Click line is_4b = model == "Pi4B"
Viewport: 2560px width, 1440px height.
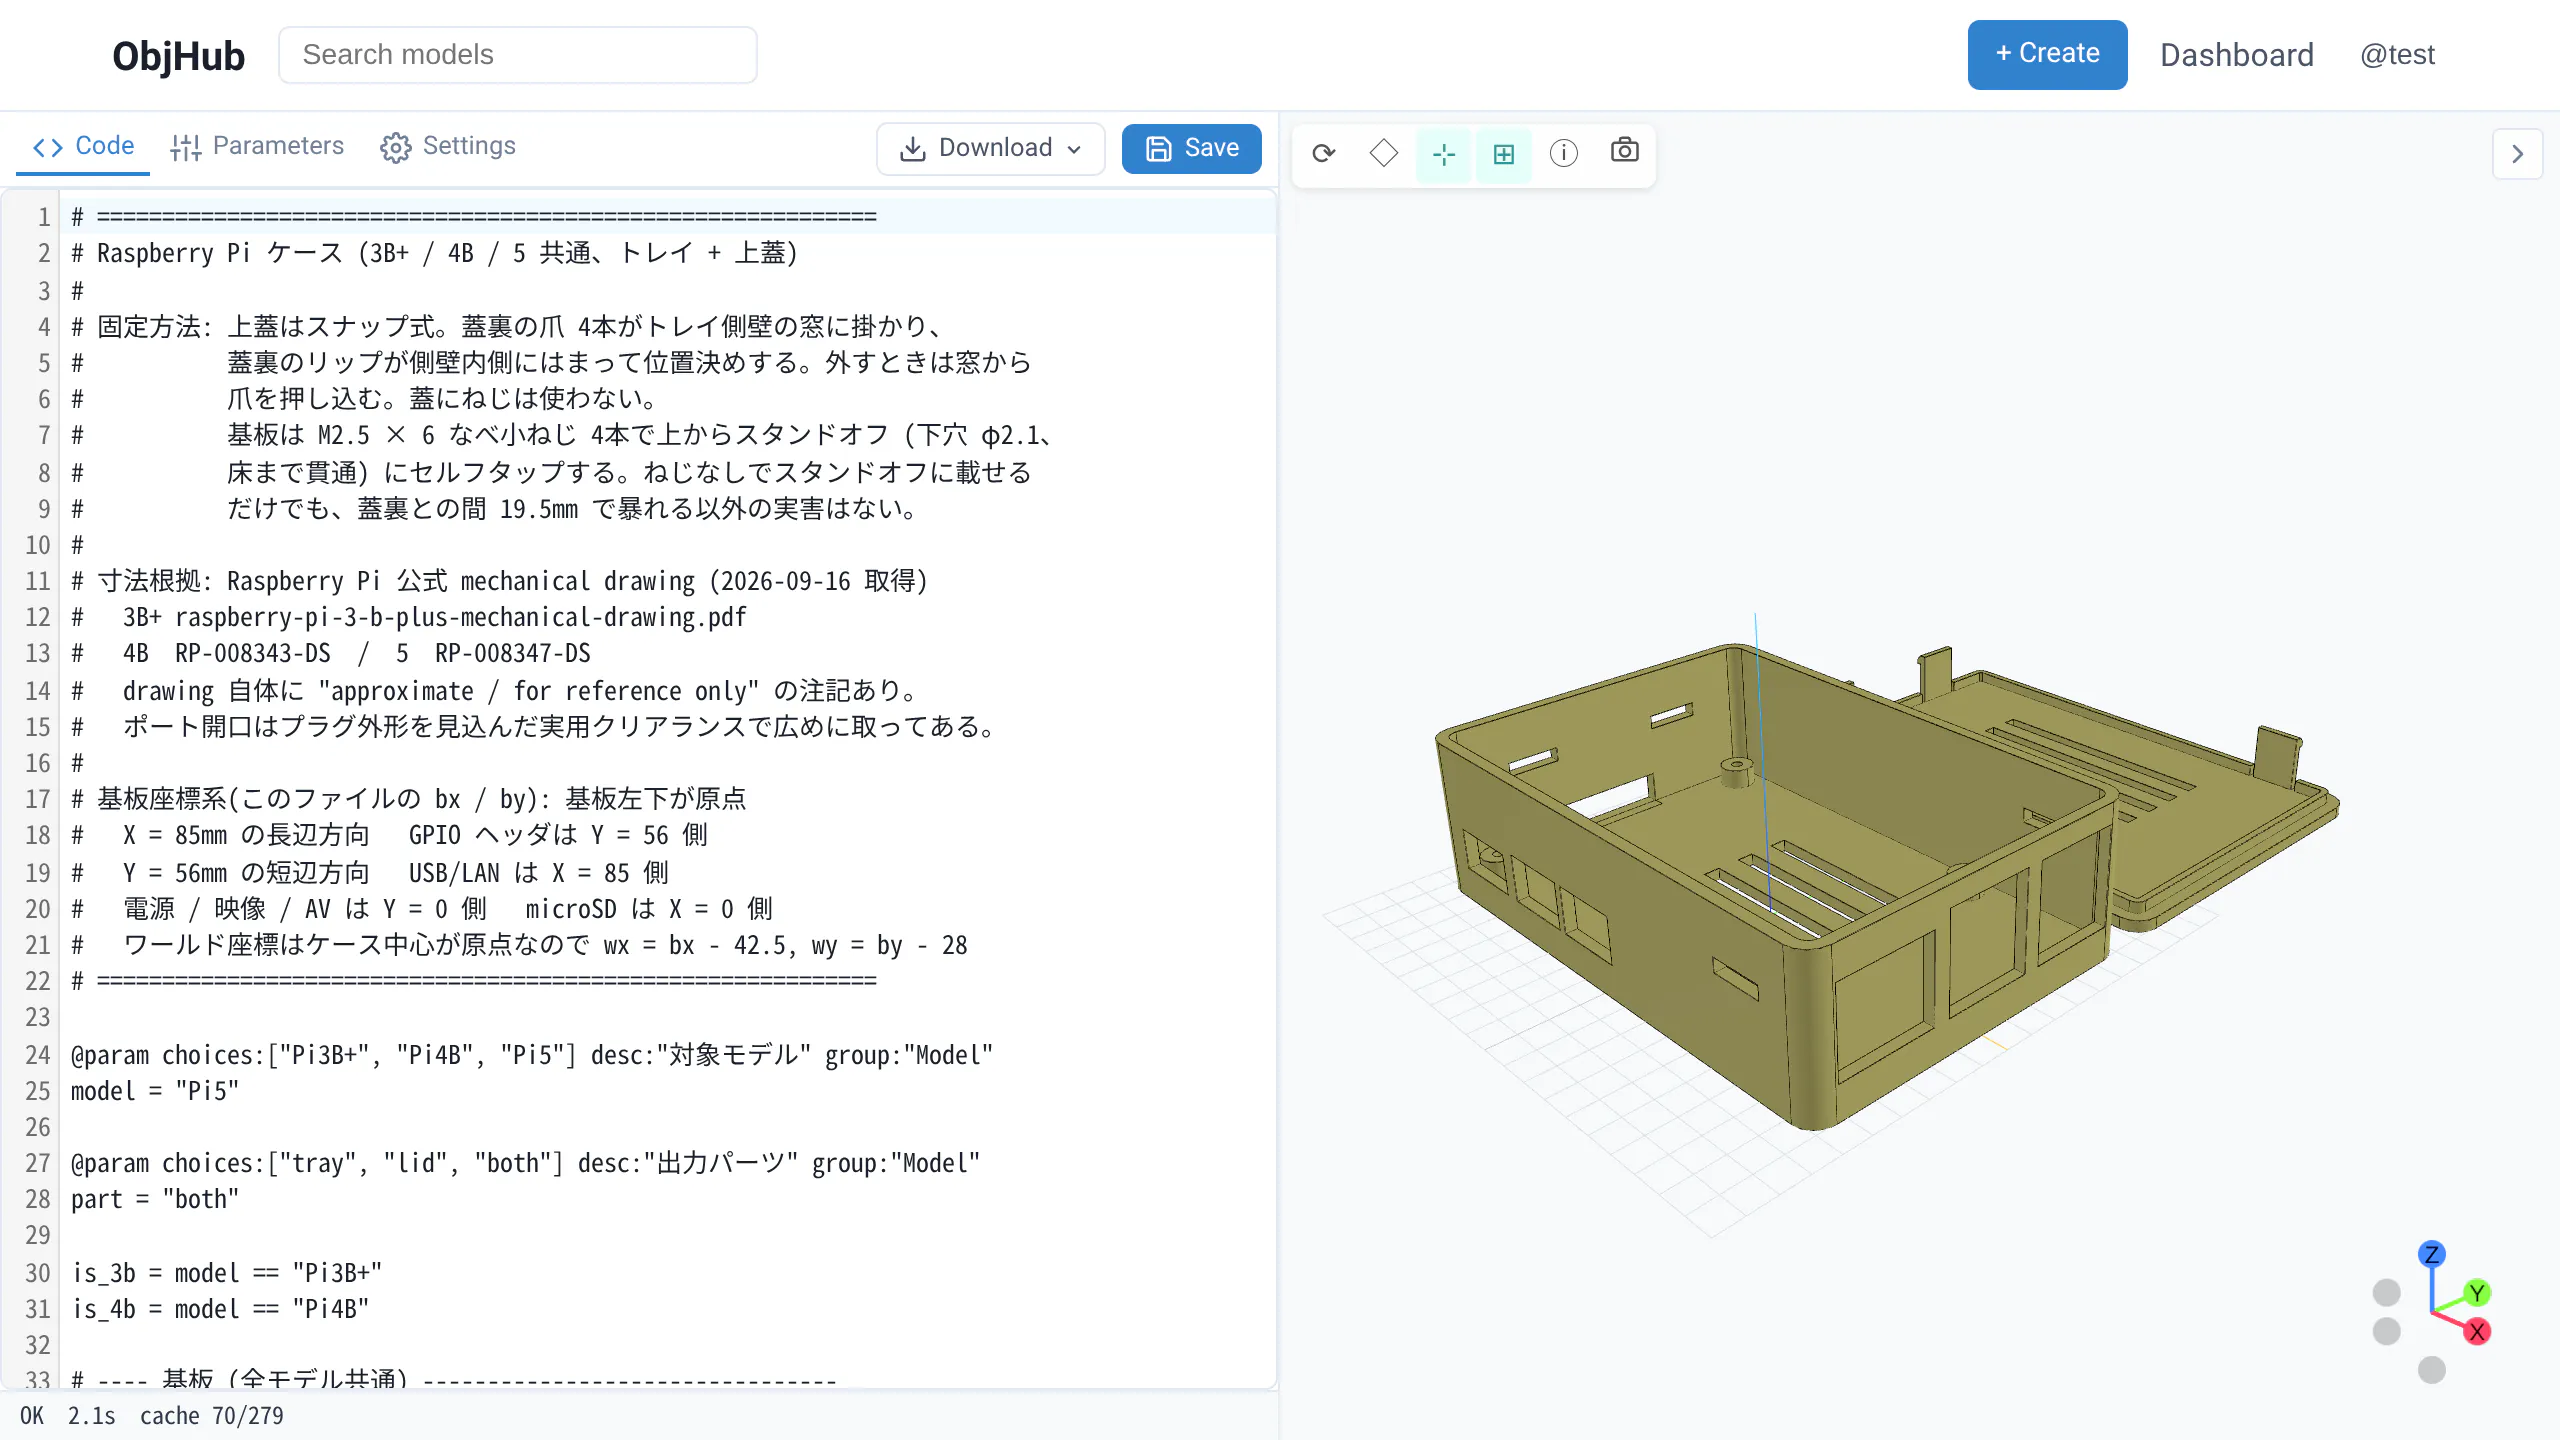pos(220,1309)
